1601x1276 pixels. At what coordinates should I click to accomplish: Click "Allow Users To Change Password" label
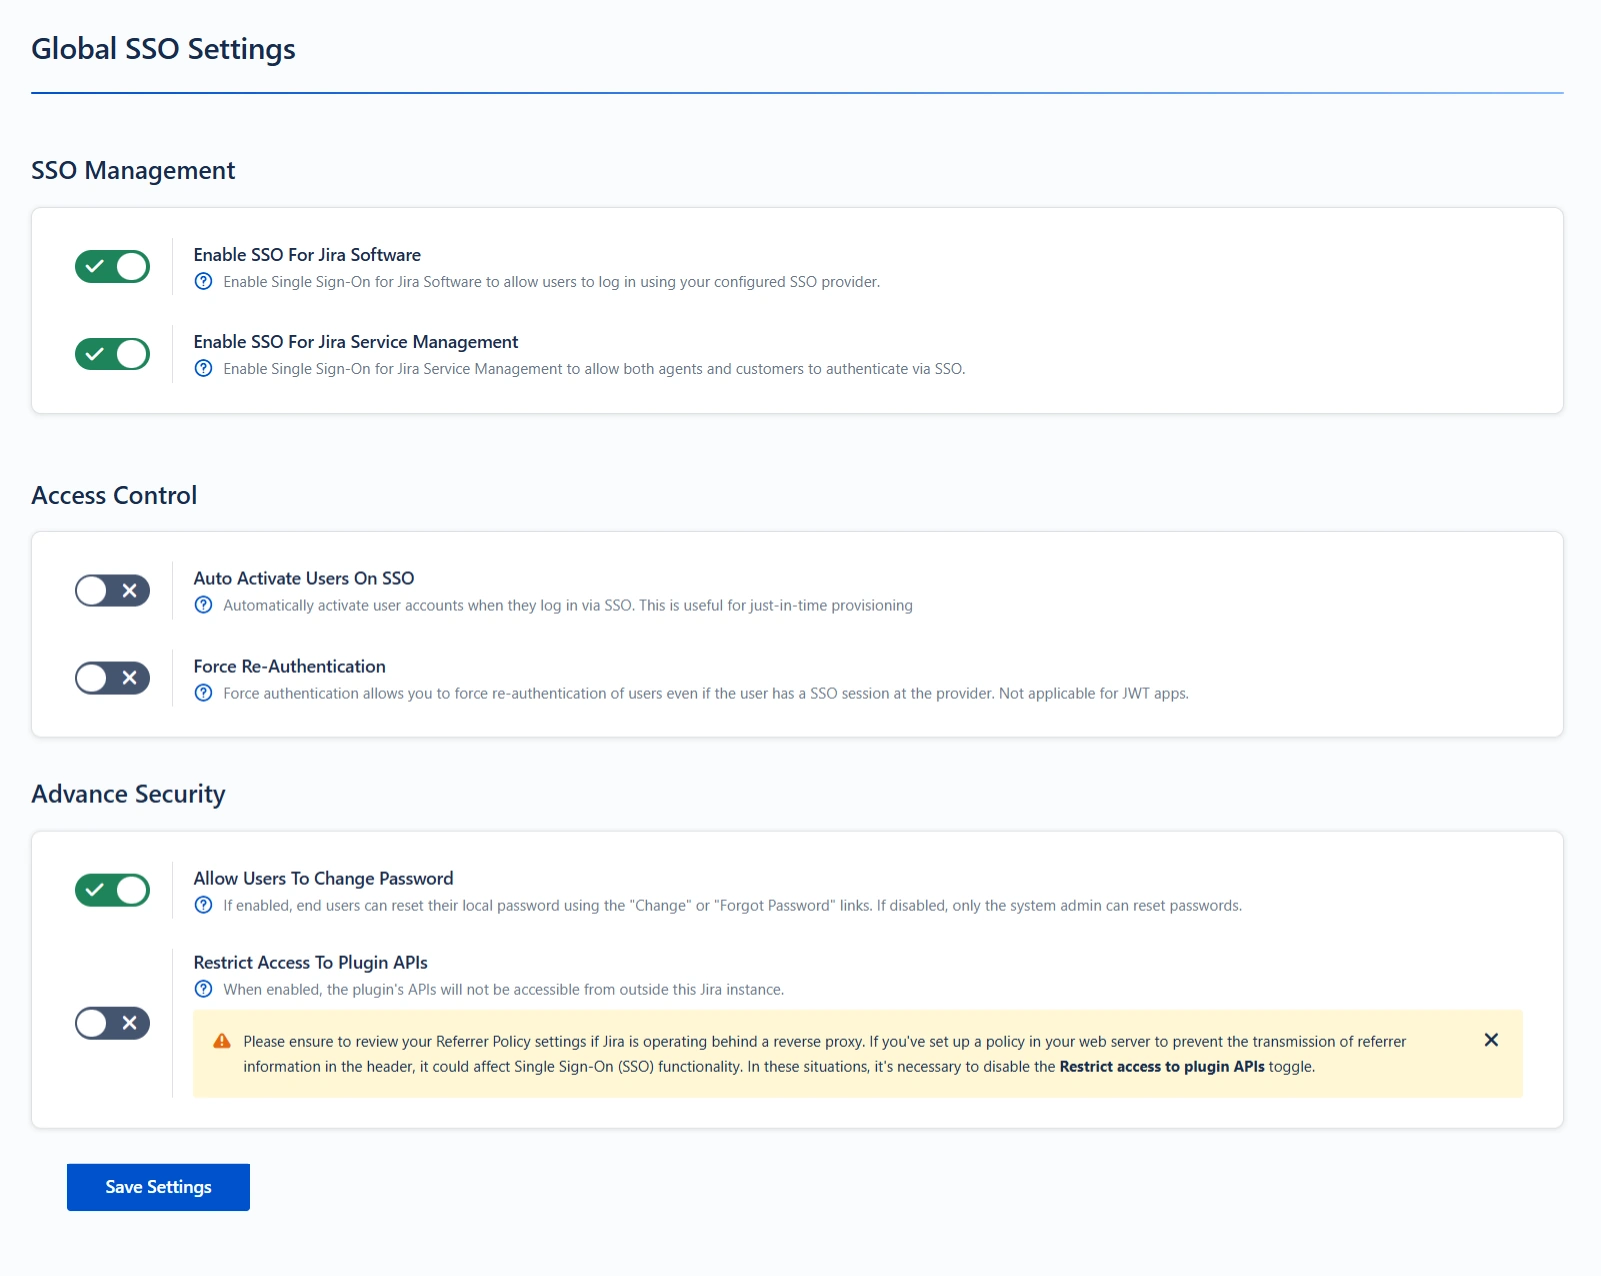323,878
